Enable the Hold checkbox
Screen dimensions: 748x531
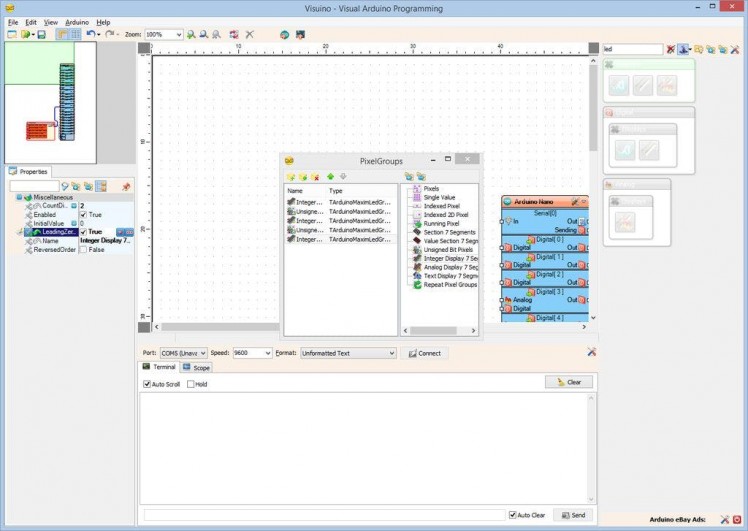tap(189, 384)
